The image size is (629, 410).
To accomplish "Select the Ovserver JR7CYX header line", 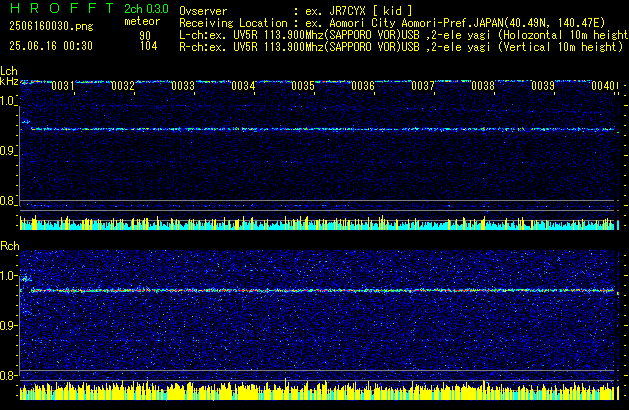I will pos(296,11).
